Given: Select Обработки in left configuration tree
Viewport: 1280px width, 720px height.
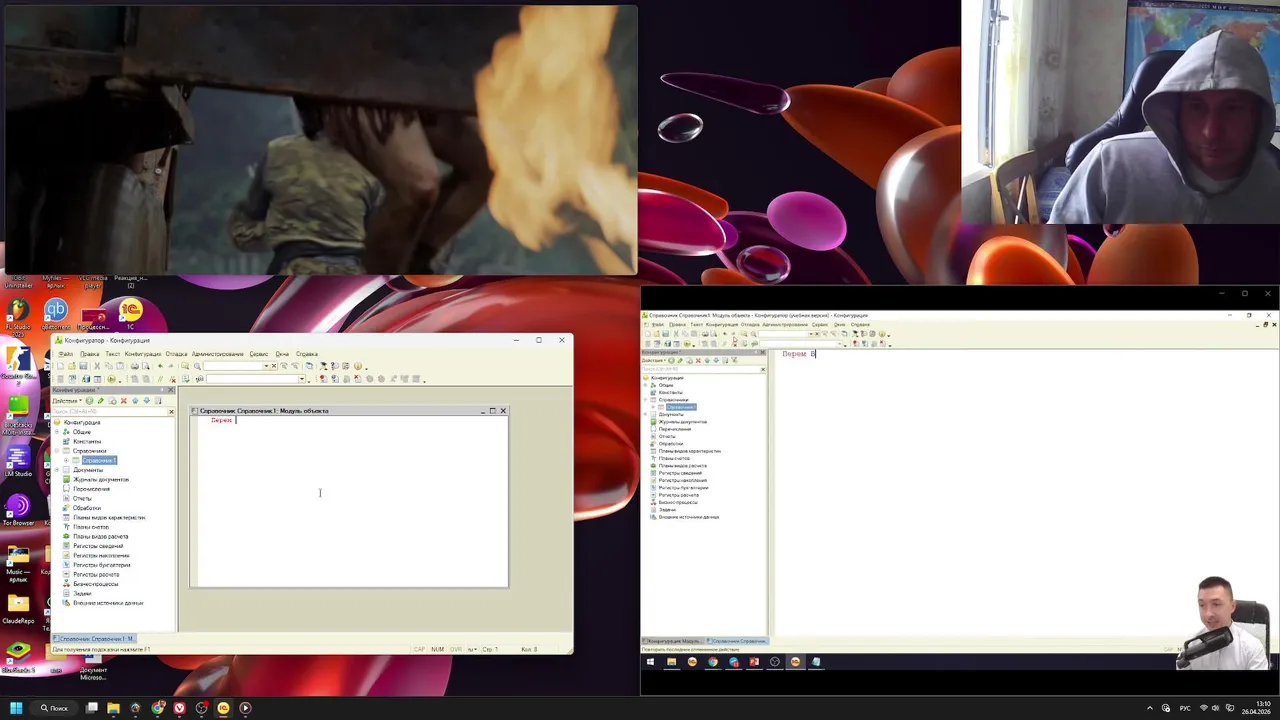Looking at the screenshot, I should (87, 508).
